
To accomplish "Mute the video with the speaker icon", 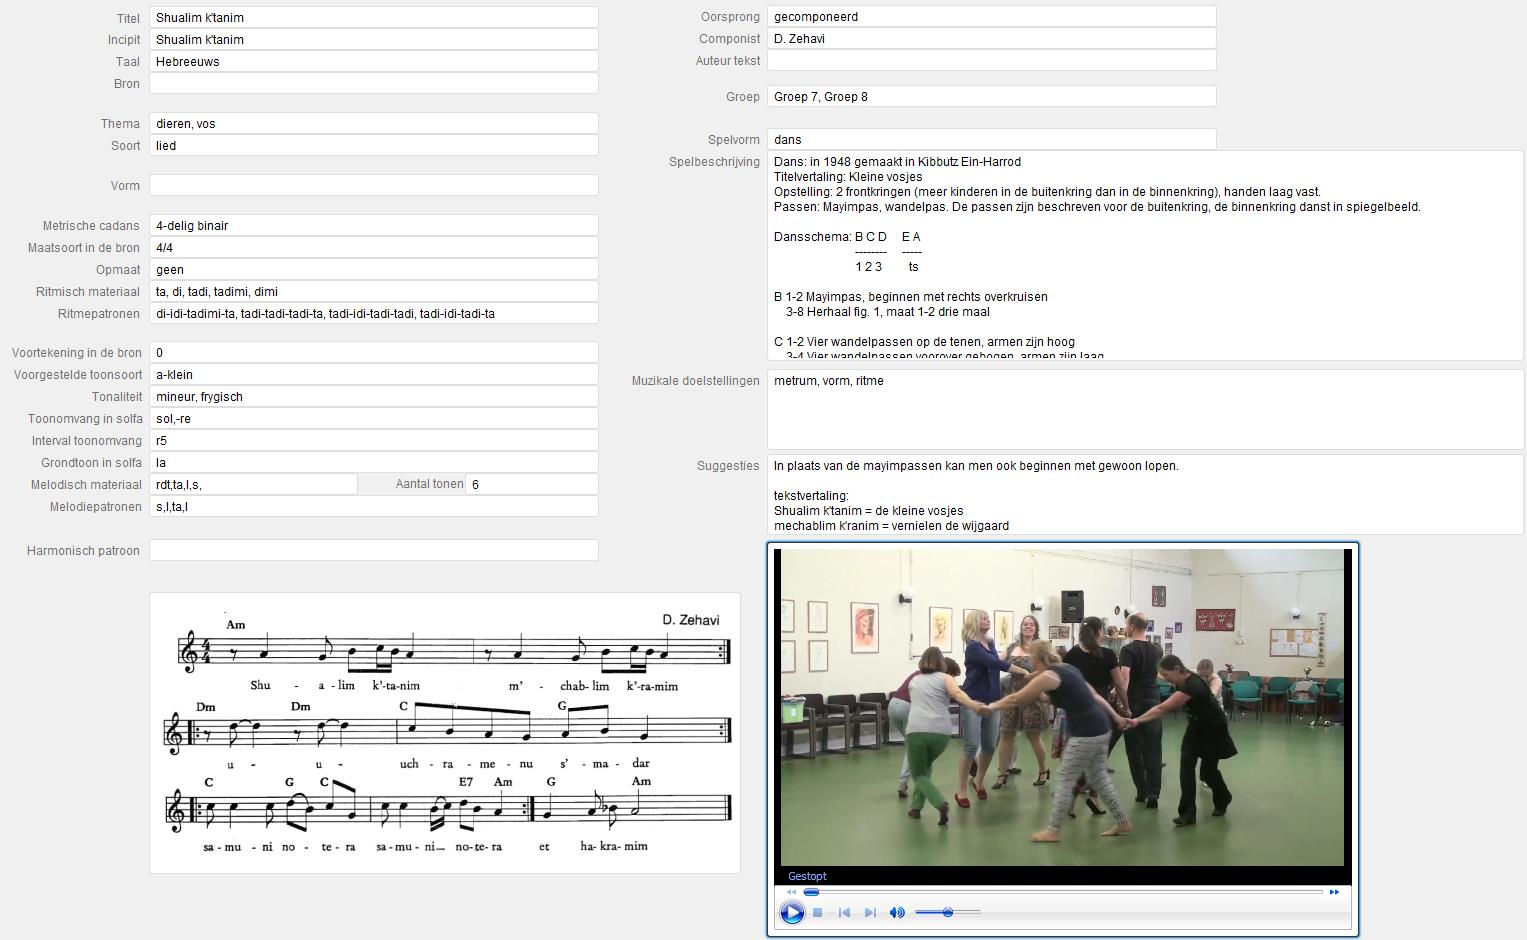I will click(897, 912).
